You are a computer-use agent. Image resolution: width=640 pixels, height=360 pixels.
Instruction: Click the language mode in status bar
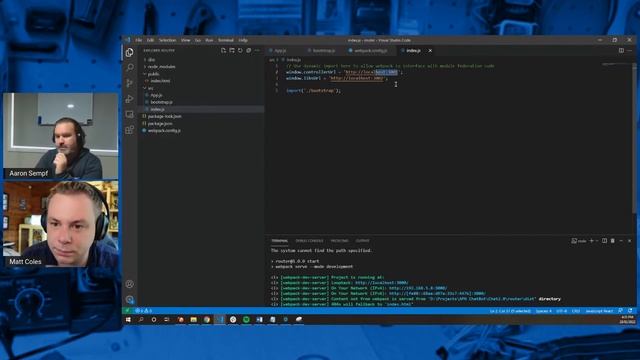(599, 311)
